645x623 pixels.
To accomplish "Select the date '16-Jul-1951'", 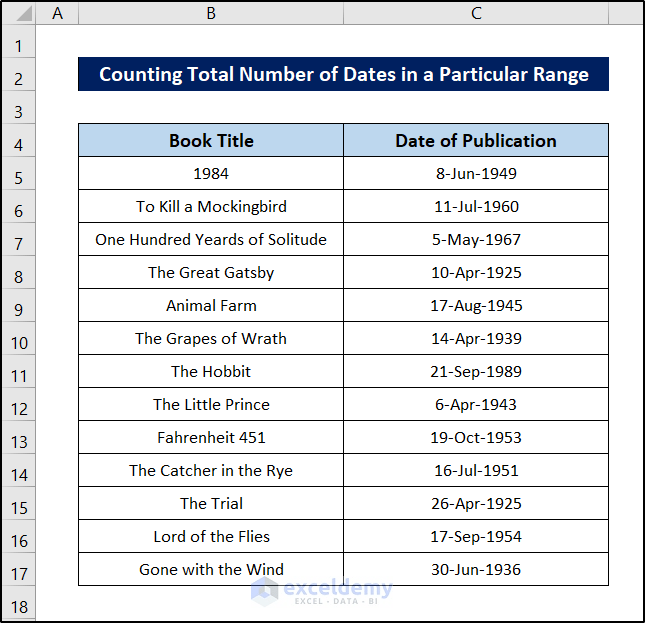I will click(x=476, y=470).
